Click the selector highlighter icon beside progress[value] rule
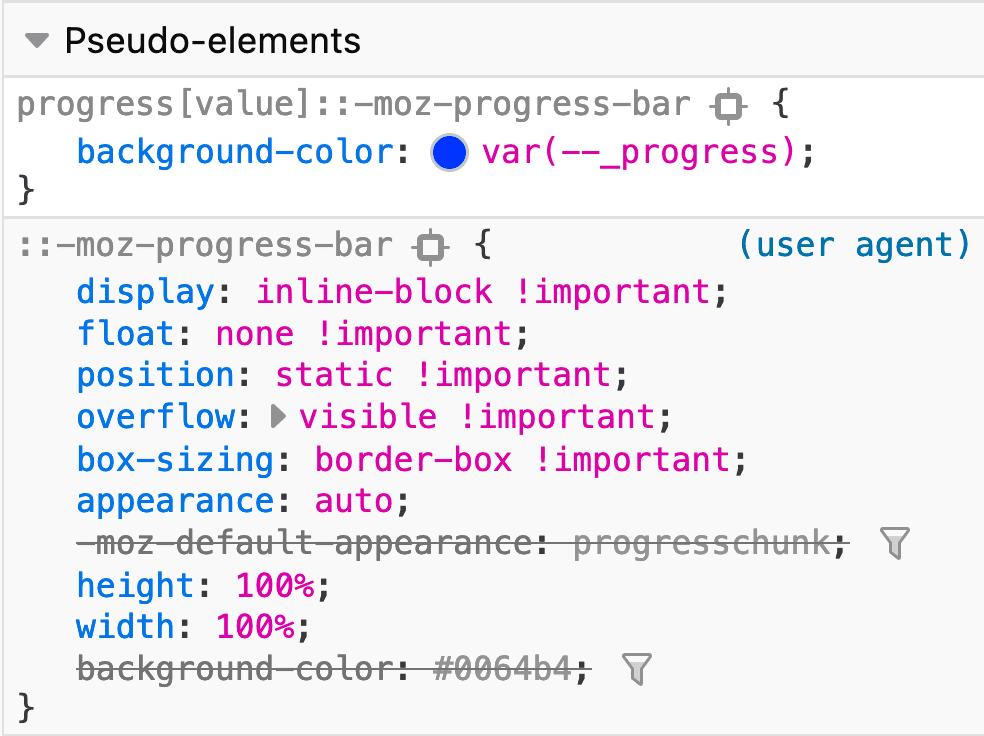 (x=727, y=103)
